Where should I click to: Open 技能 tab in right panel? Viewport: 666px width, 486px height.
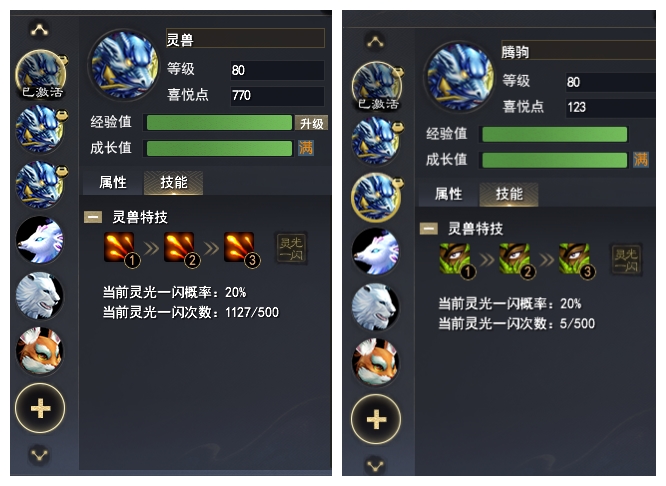509,194
